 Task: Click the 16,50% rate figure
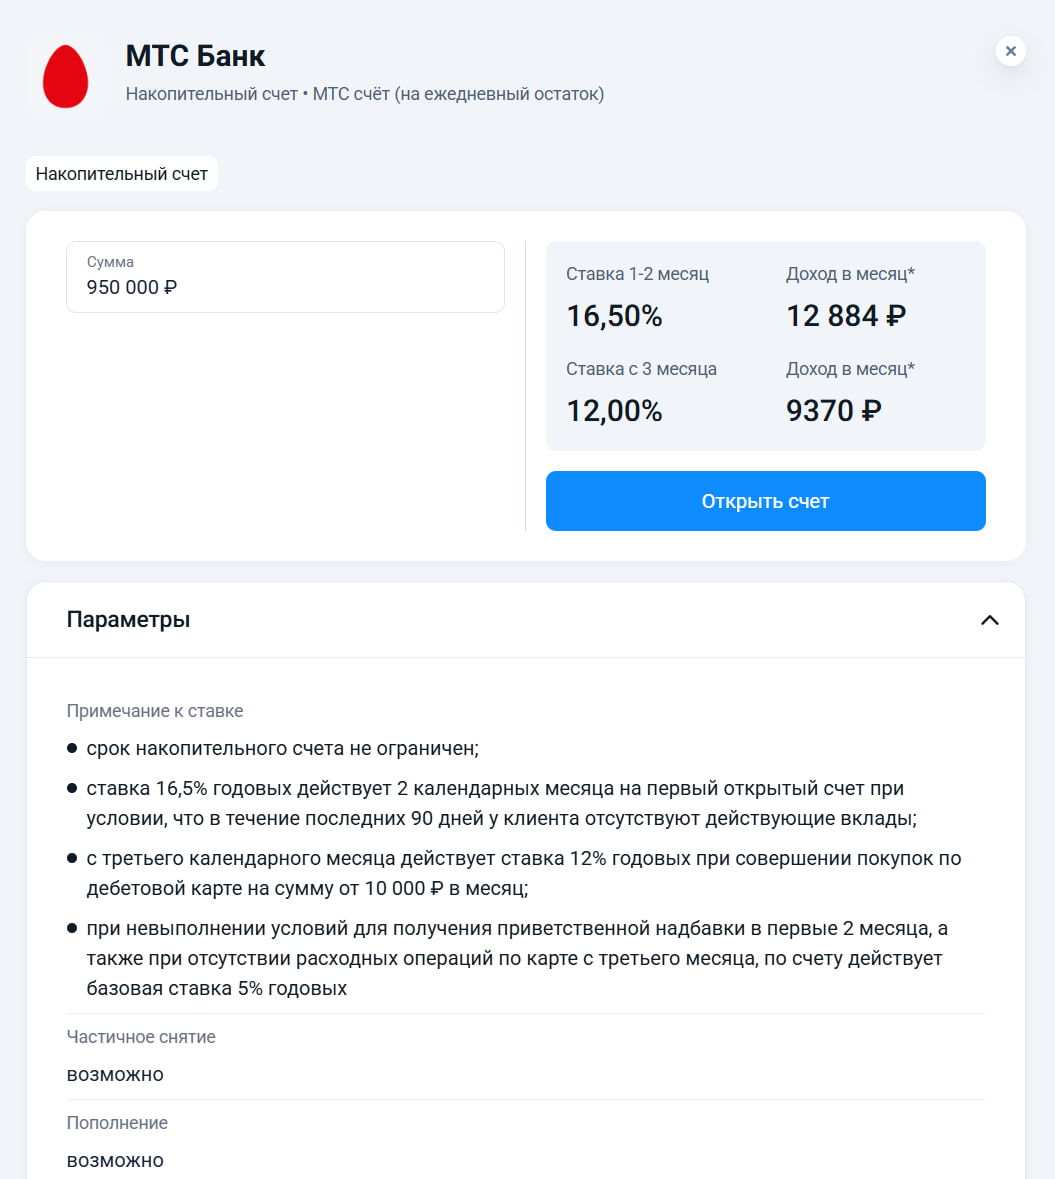(x=613, y=315)
